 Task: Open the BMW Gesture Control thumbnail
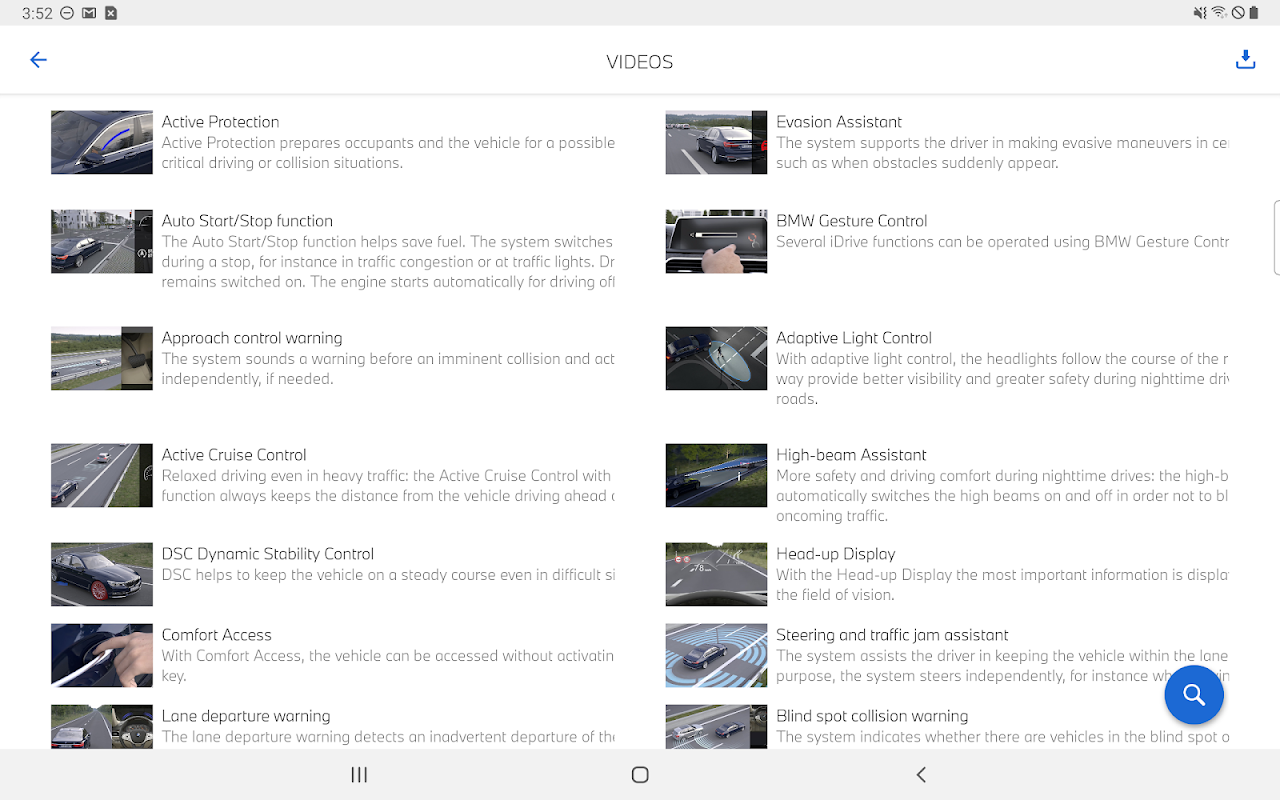[716, 241]
